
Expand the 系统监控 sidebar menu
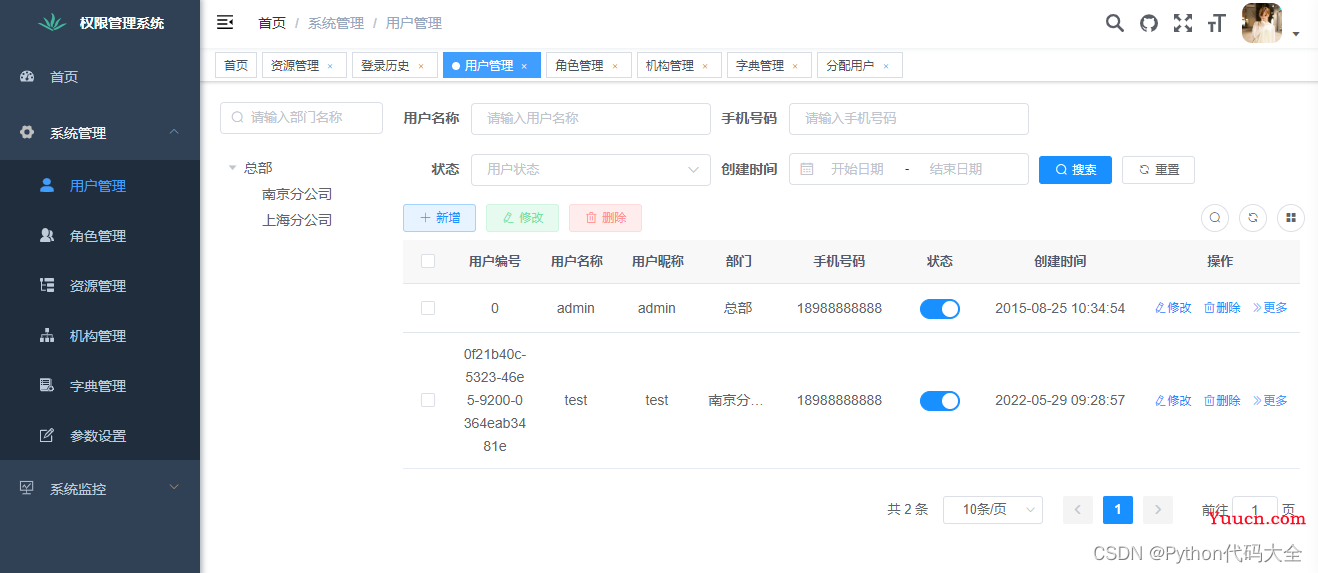pos(100,488)
